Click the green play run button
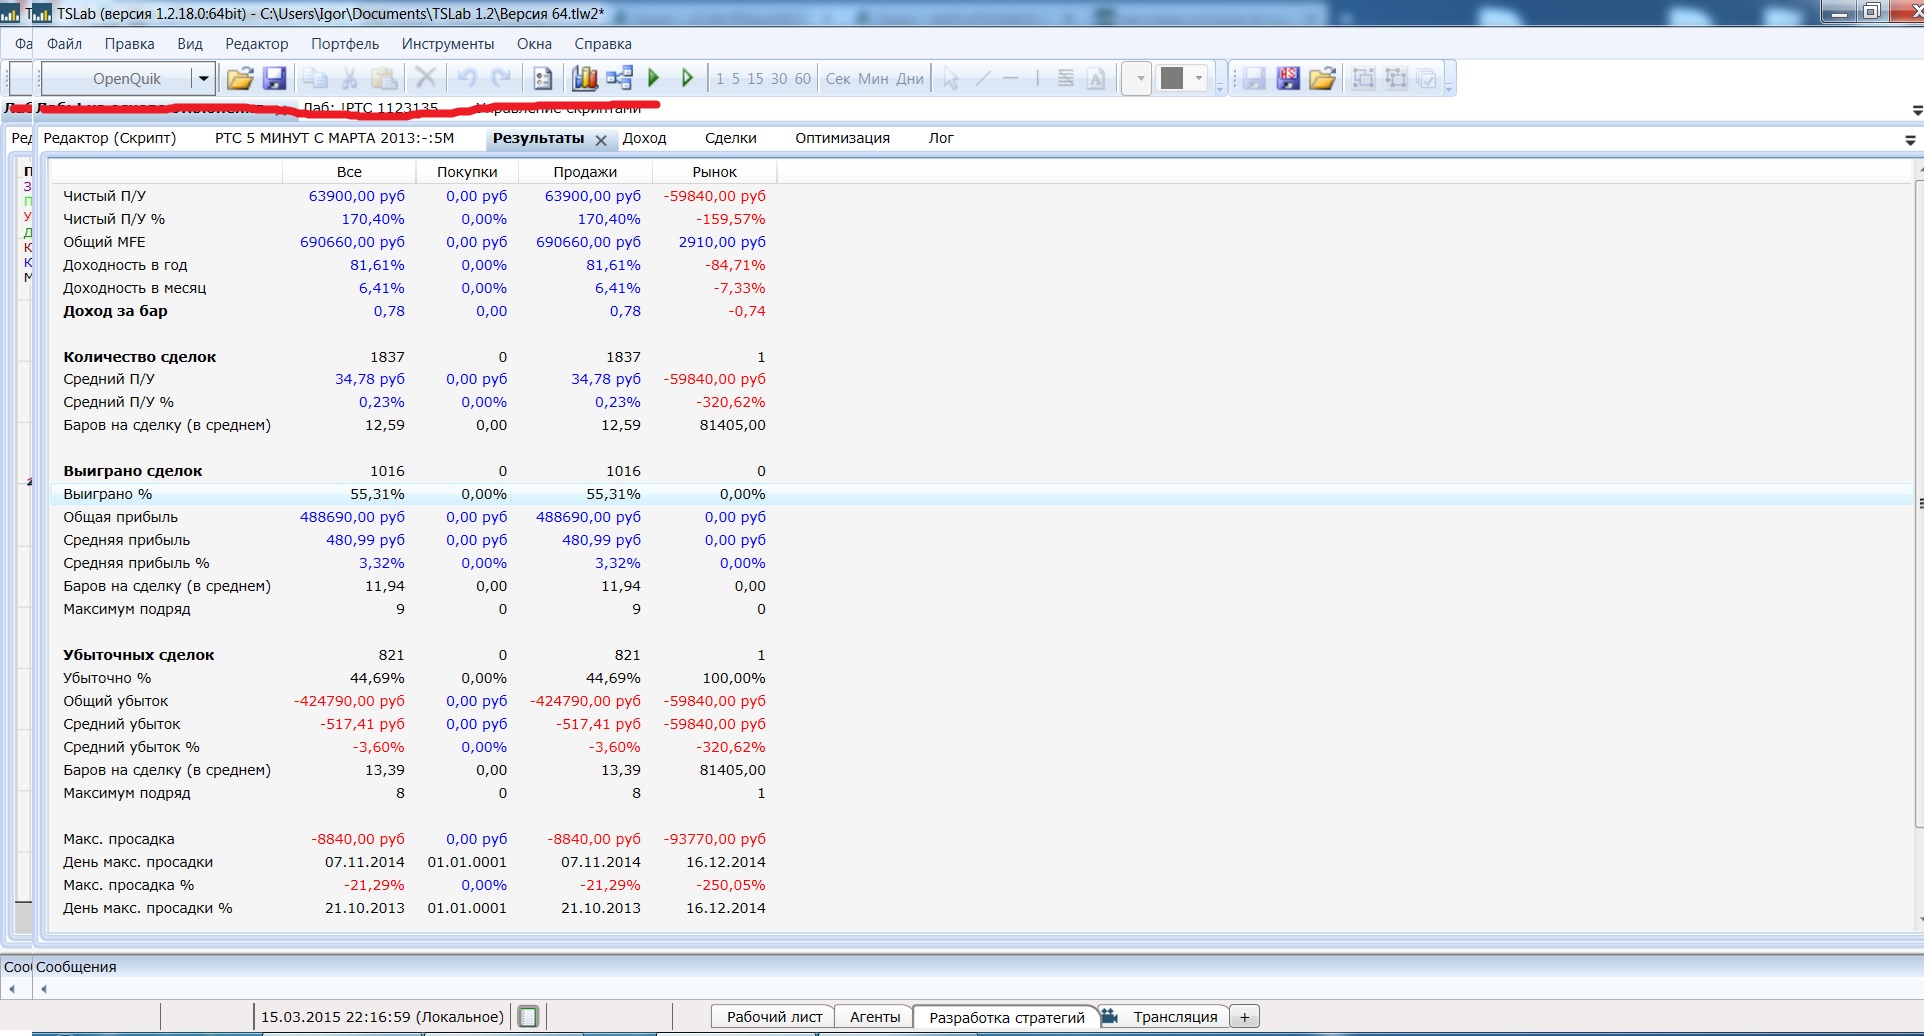This screenshot has height=1036, width=1931. pyautogui.click(x=654, y=78)
